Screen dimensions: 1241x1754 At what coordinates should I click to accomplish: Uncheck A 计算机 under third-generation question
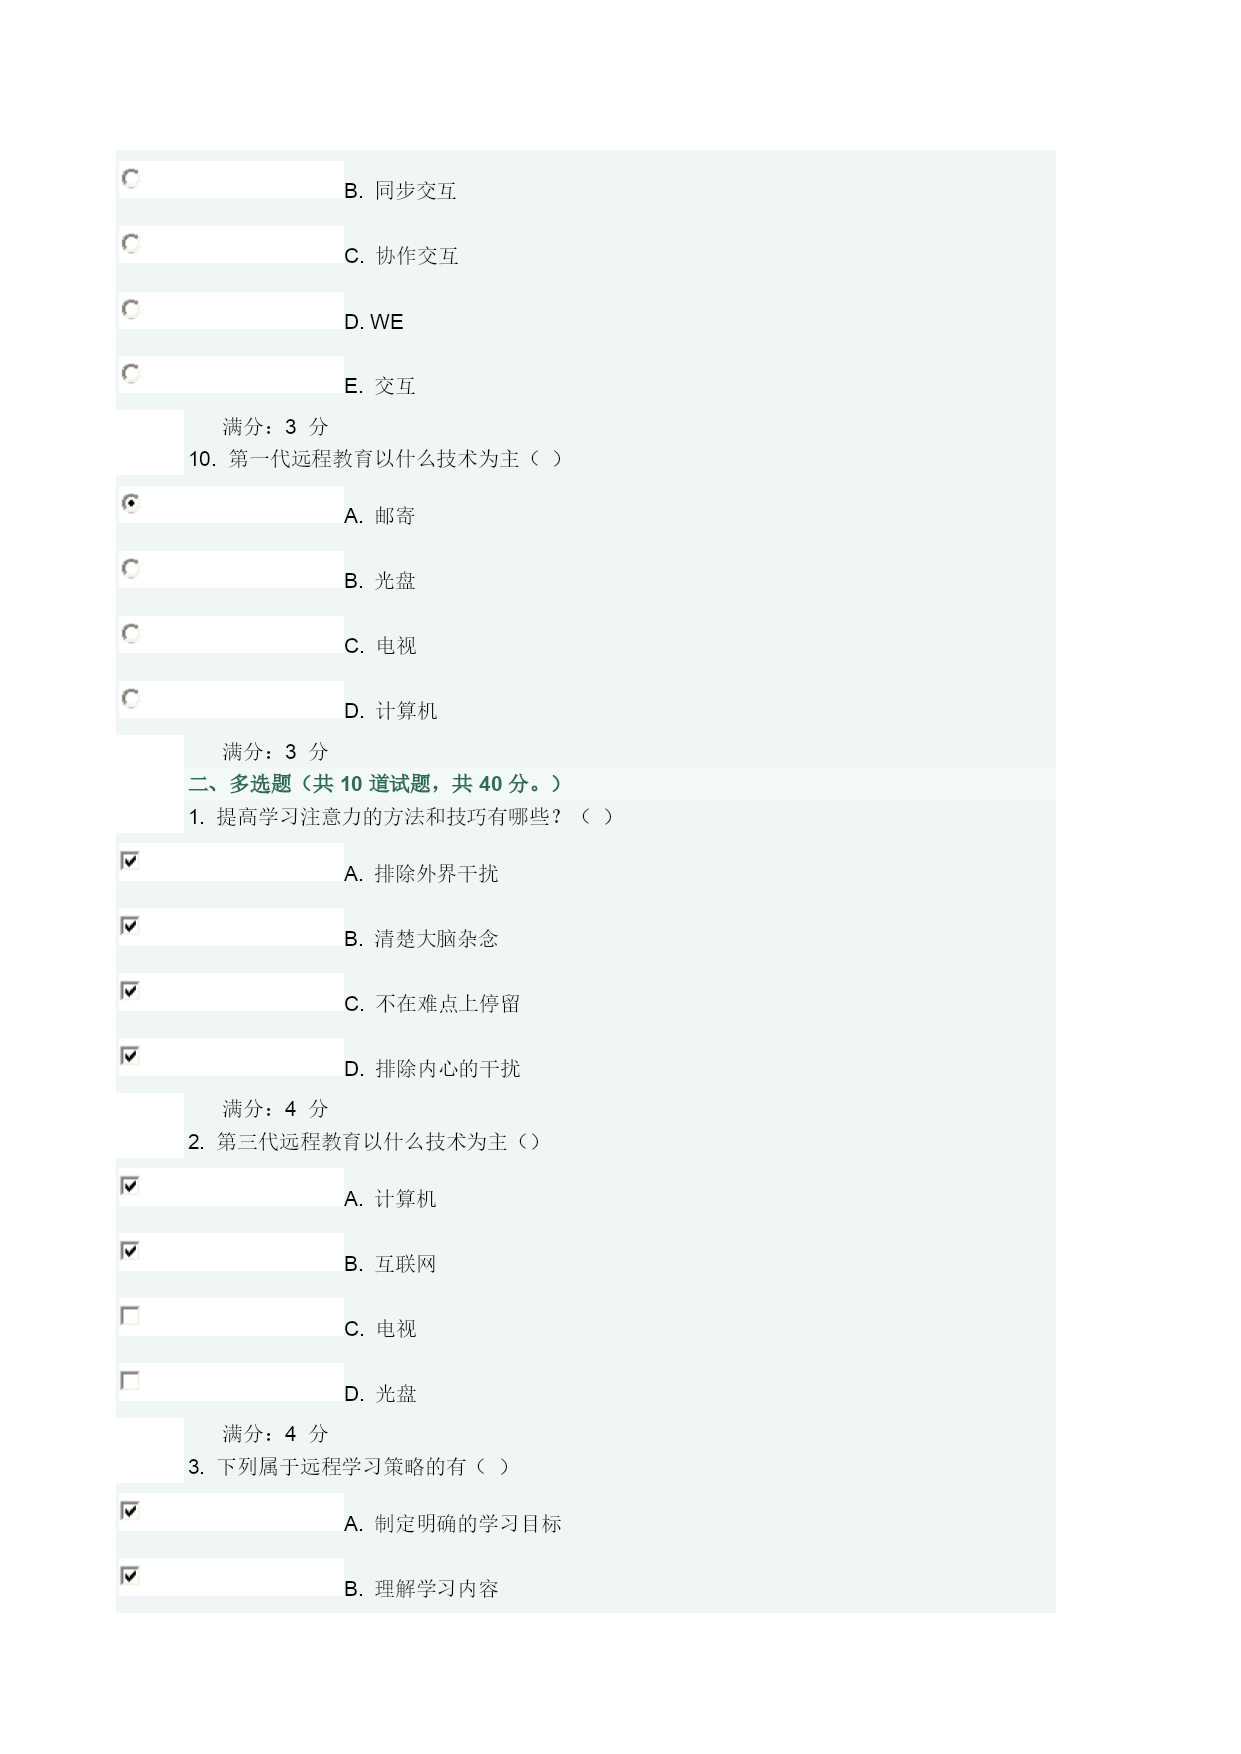pyautogui.click(x=130, y=1185)
